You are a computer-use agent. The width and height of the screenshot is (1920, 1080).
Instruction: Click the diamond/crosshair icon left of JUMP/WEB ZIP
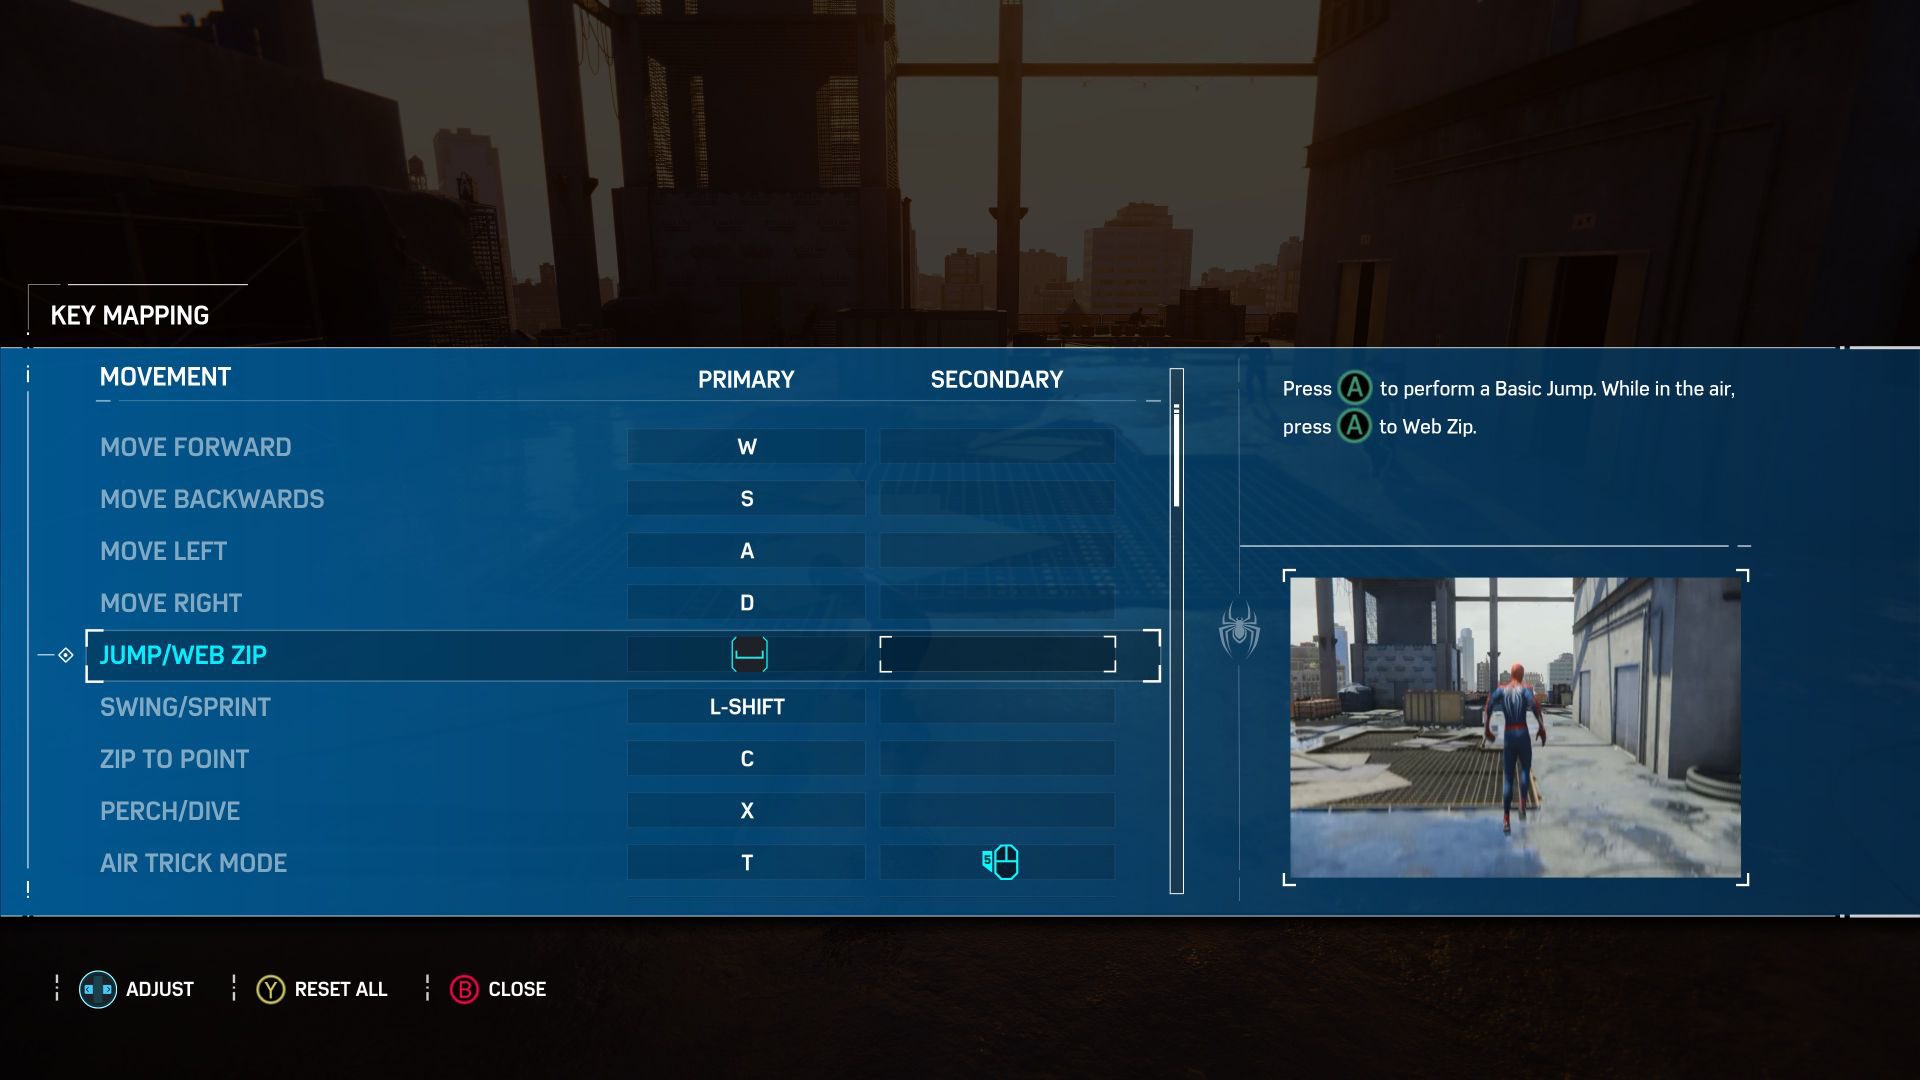(x=66, y=654)
